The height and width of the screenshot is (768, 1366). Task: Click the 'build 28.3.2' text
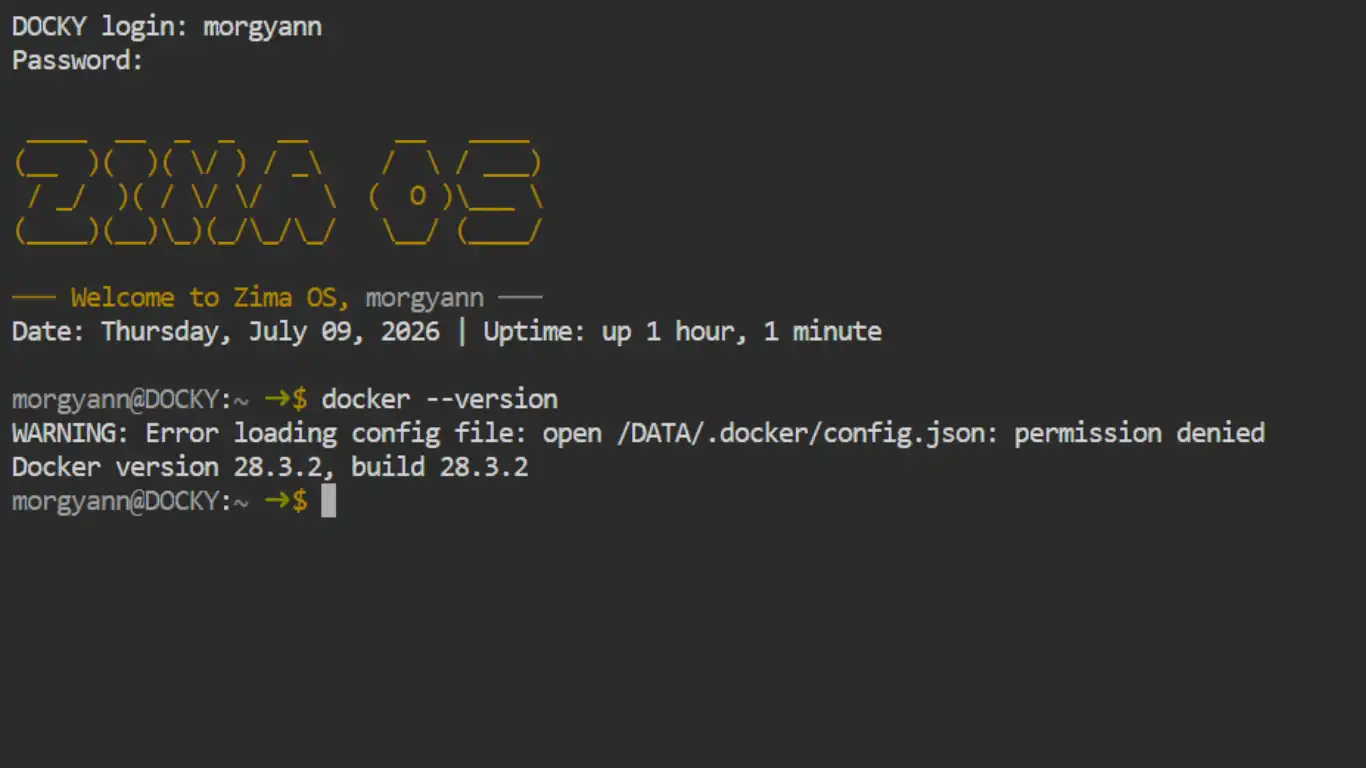tap(440, 467)
